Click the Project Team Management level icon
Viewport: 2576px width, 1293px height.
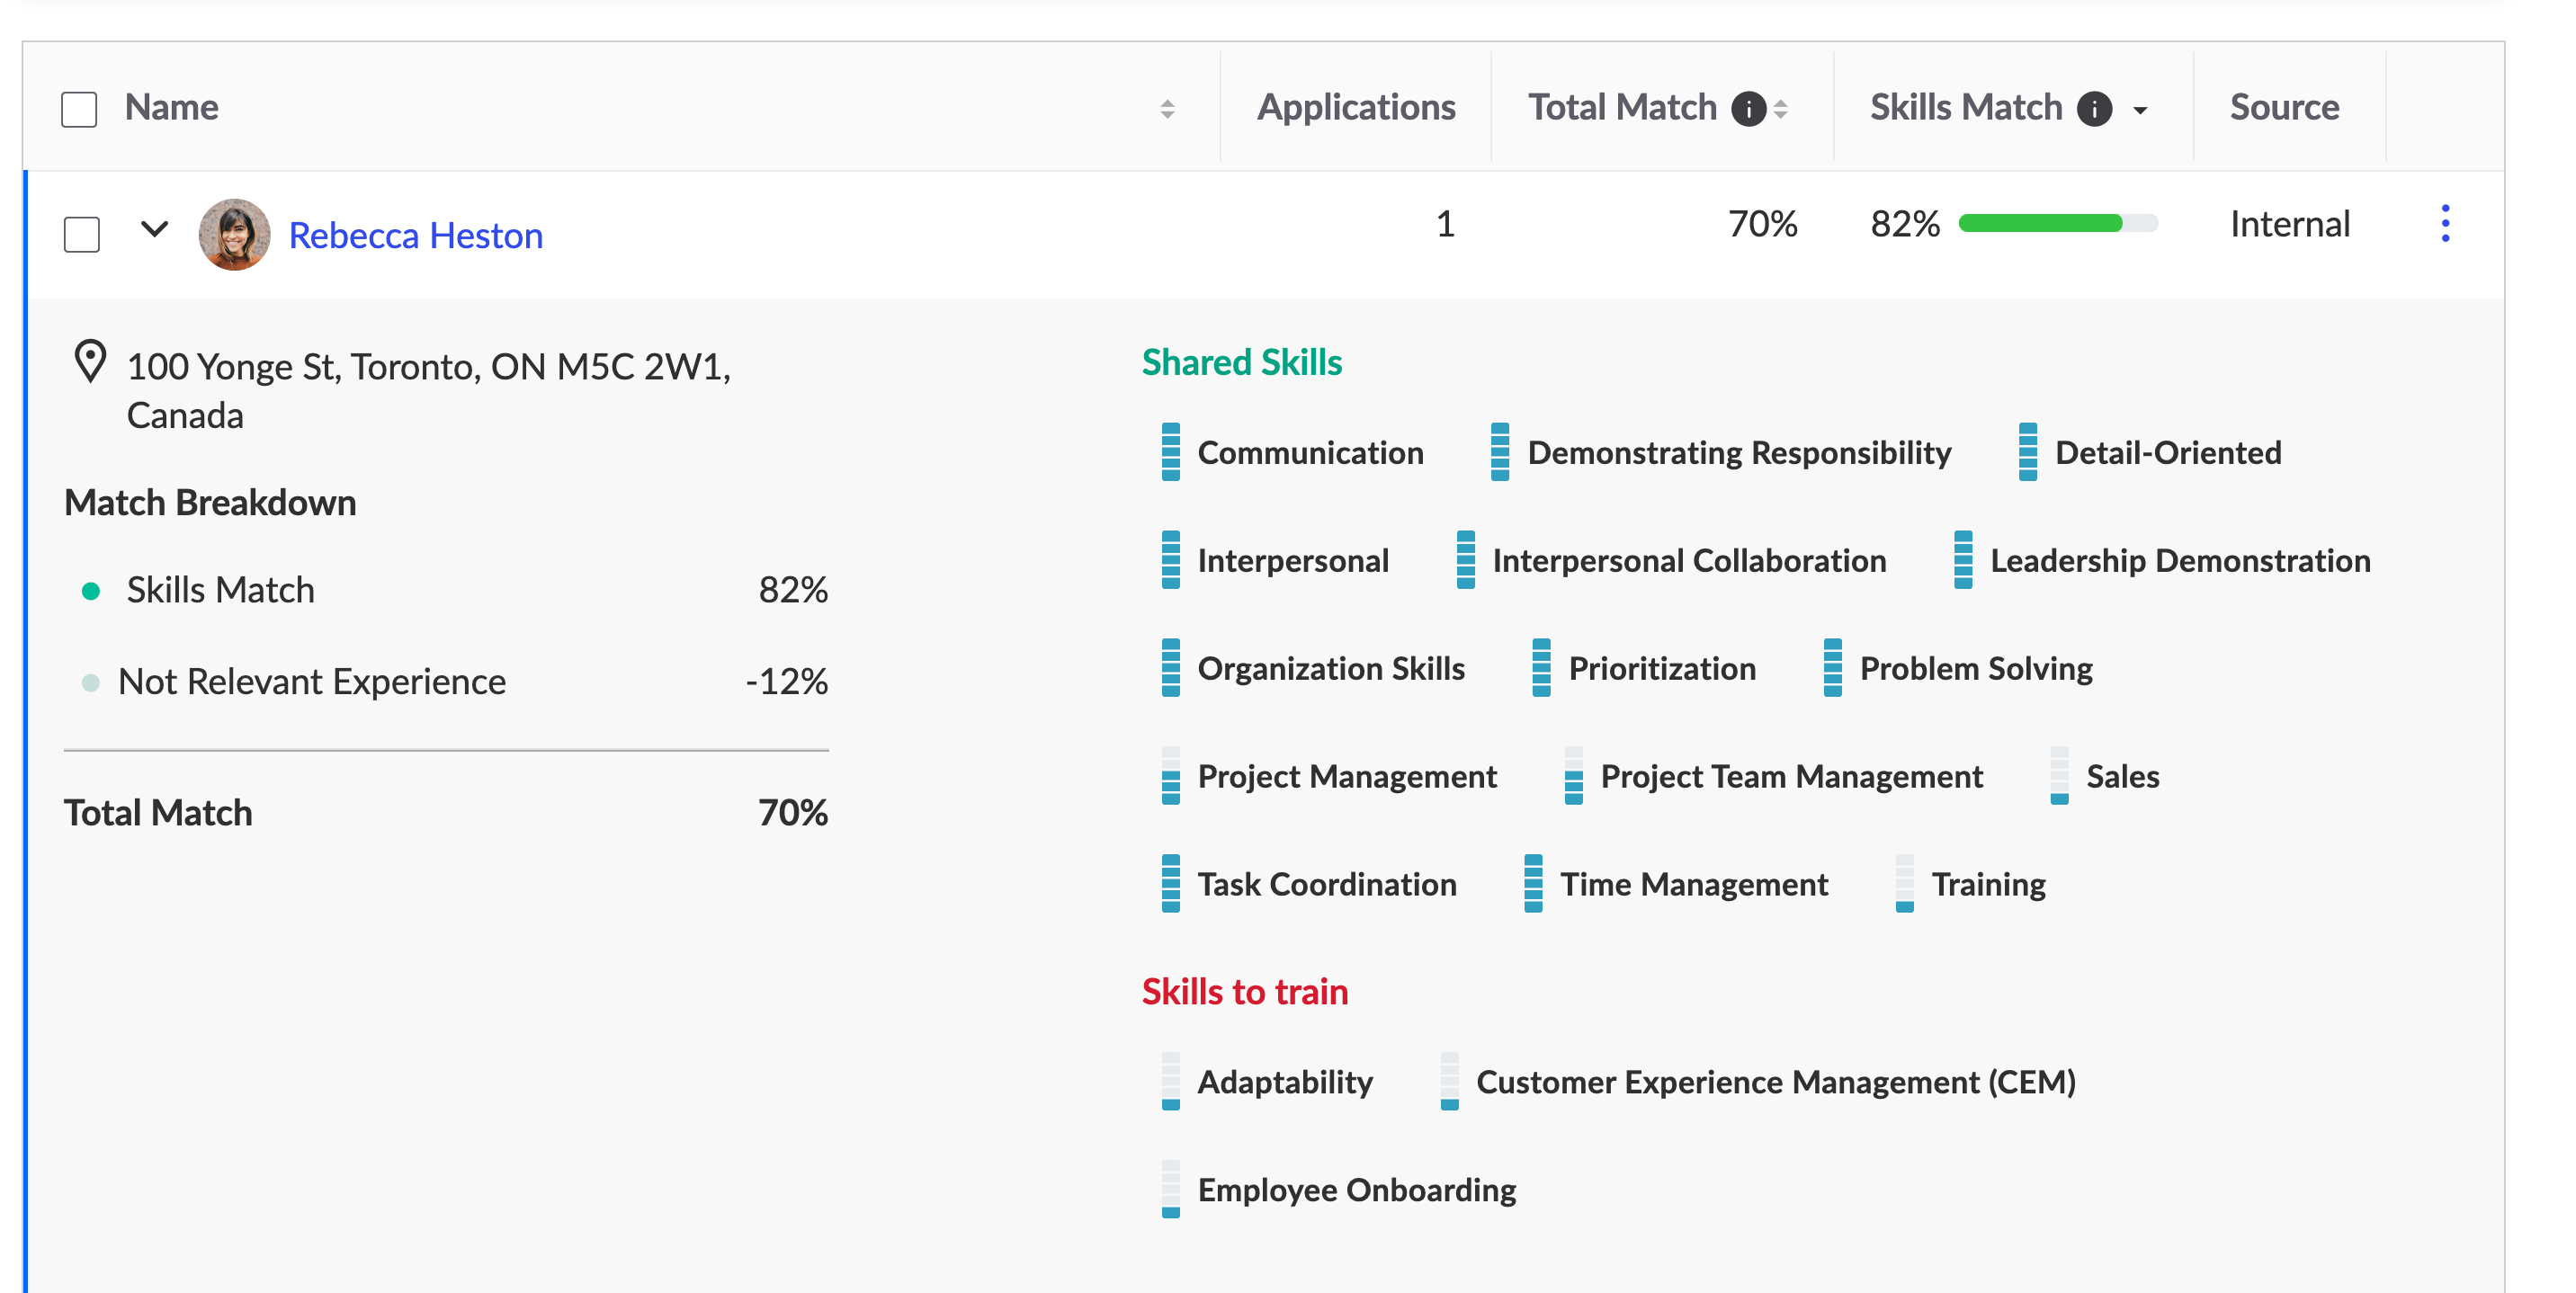[x=1574, y=776]
